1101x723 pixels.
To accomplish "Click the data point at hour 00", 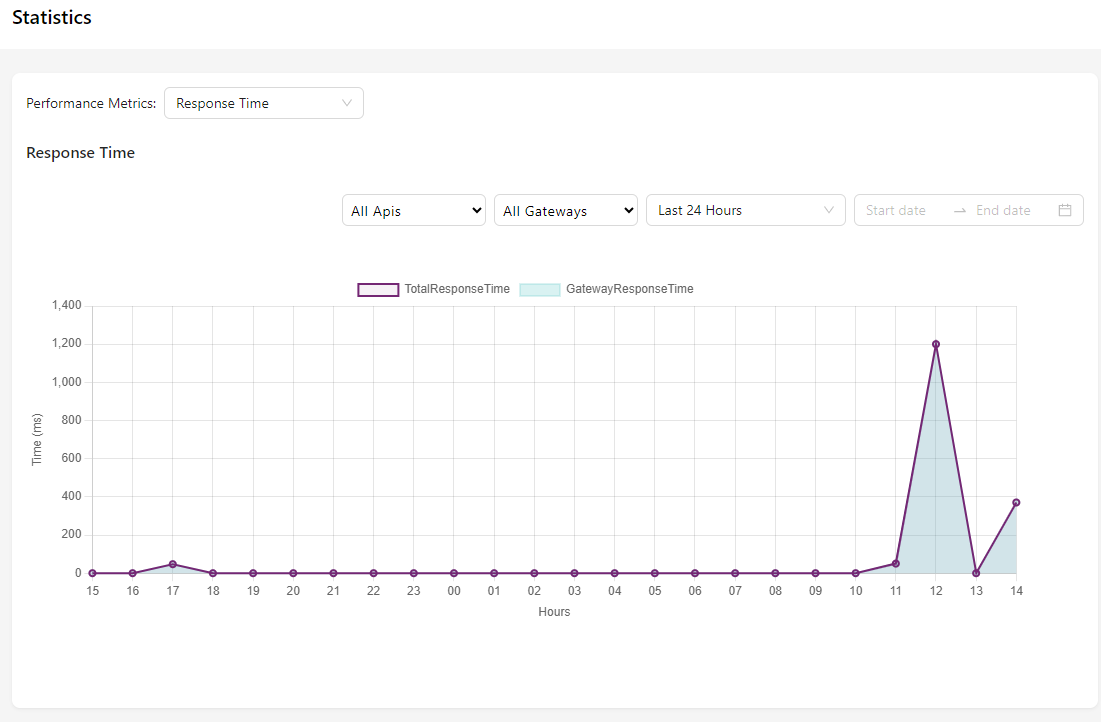I will (x=454, y=573).
